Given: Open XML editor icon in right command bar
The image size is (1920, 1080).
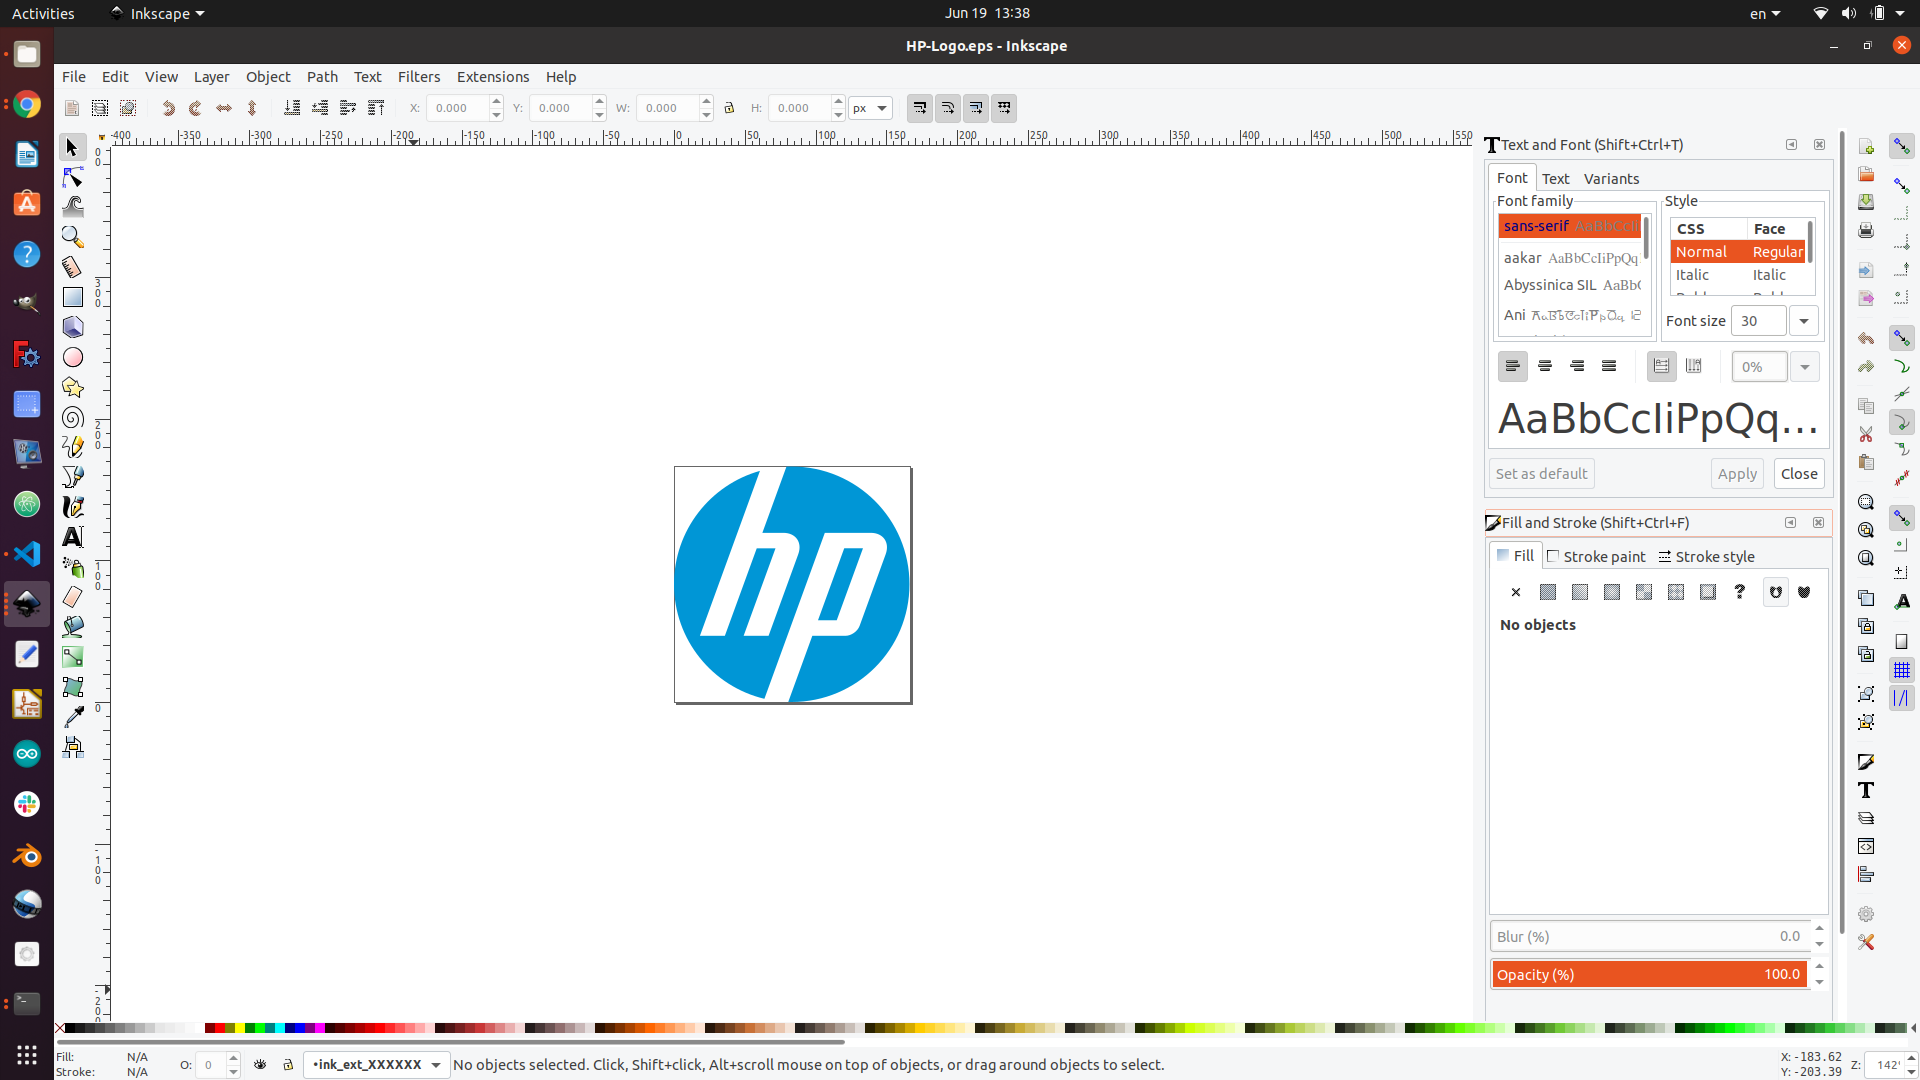Looking at the screenshot, I should pos(1866,846).
